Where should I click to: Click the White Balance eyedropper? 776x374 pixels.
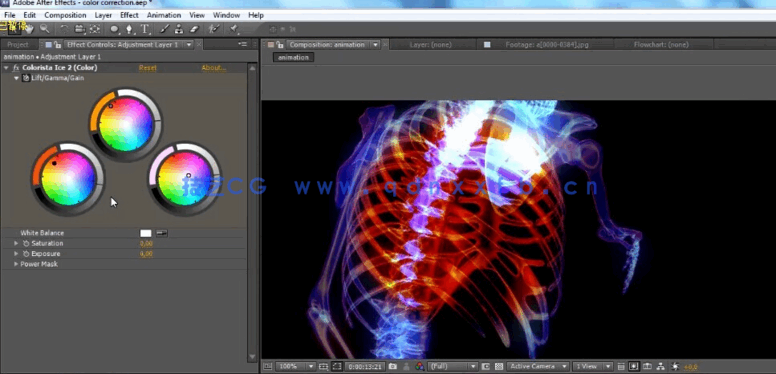click(162, 233)
